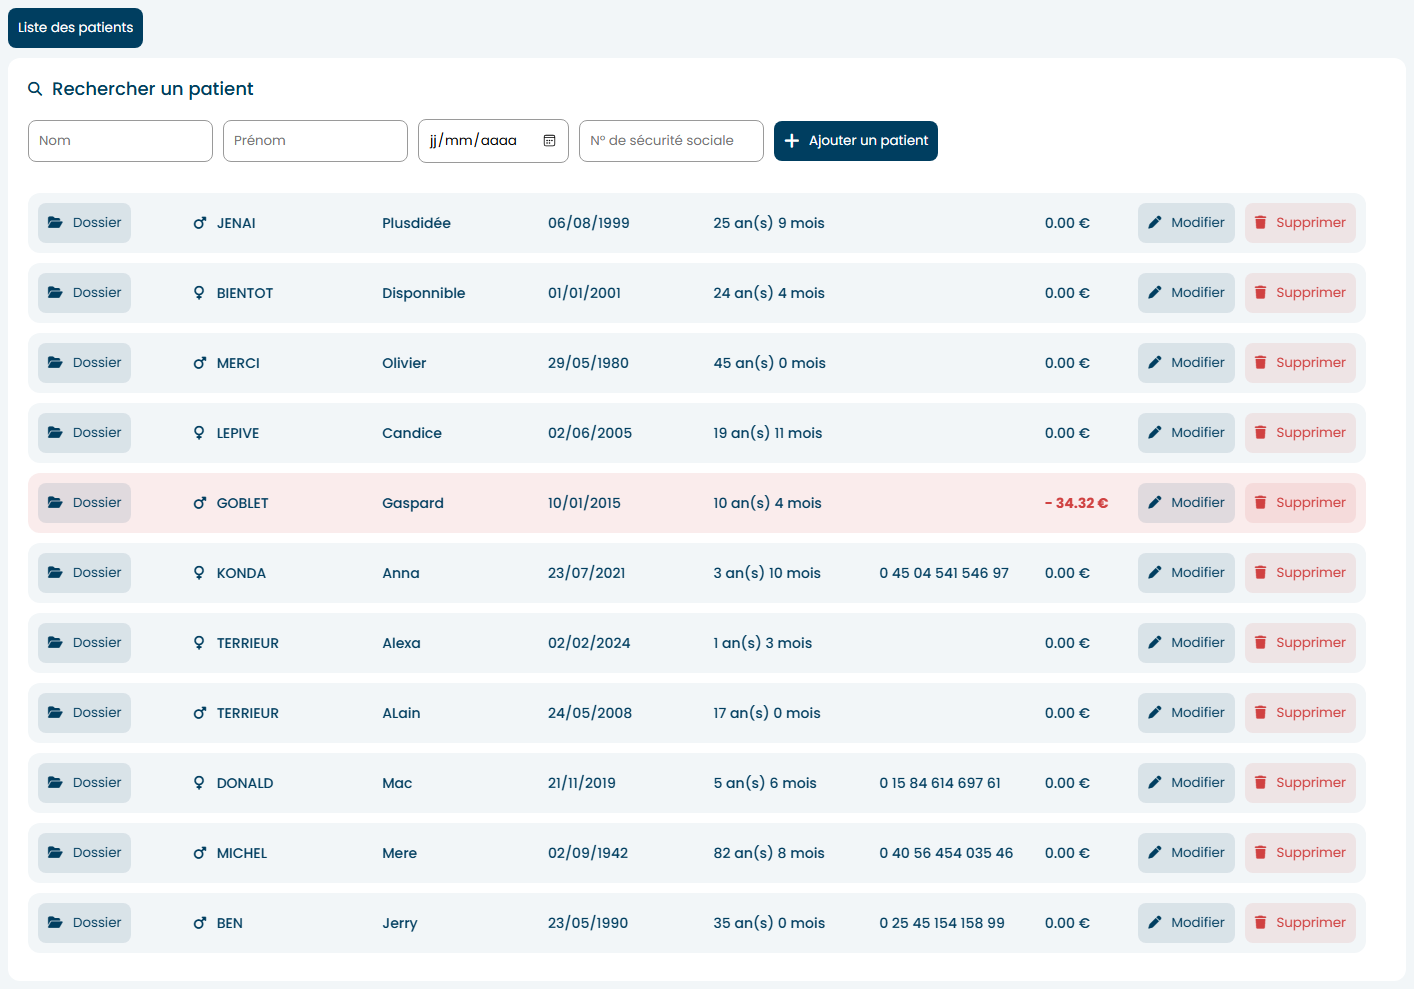Screen dimensions: 1414x989
Task: Select the Liste des patients tab
Action: pos(75,27)
